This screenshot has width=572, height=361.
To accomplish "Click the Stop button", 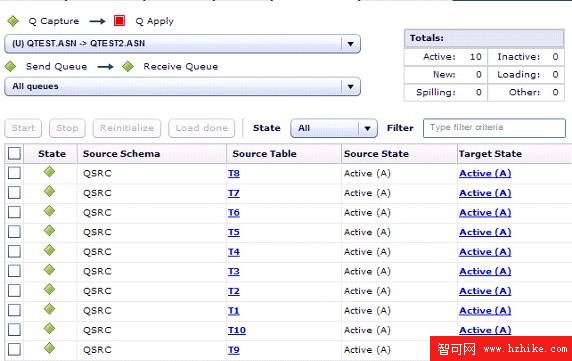I will (x=67, y=128).
